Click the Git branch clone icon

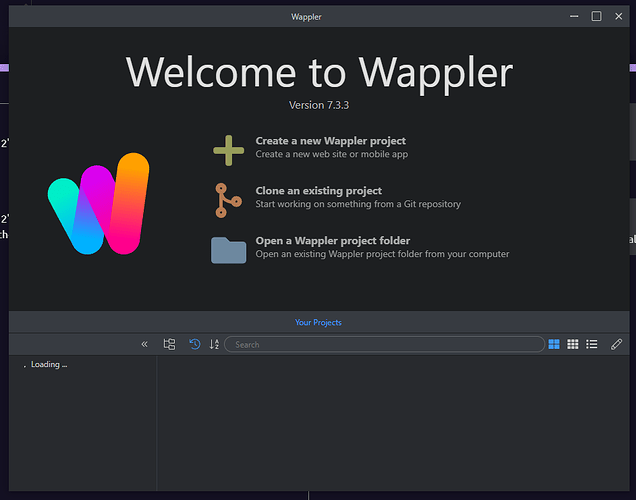pos(228,199)
